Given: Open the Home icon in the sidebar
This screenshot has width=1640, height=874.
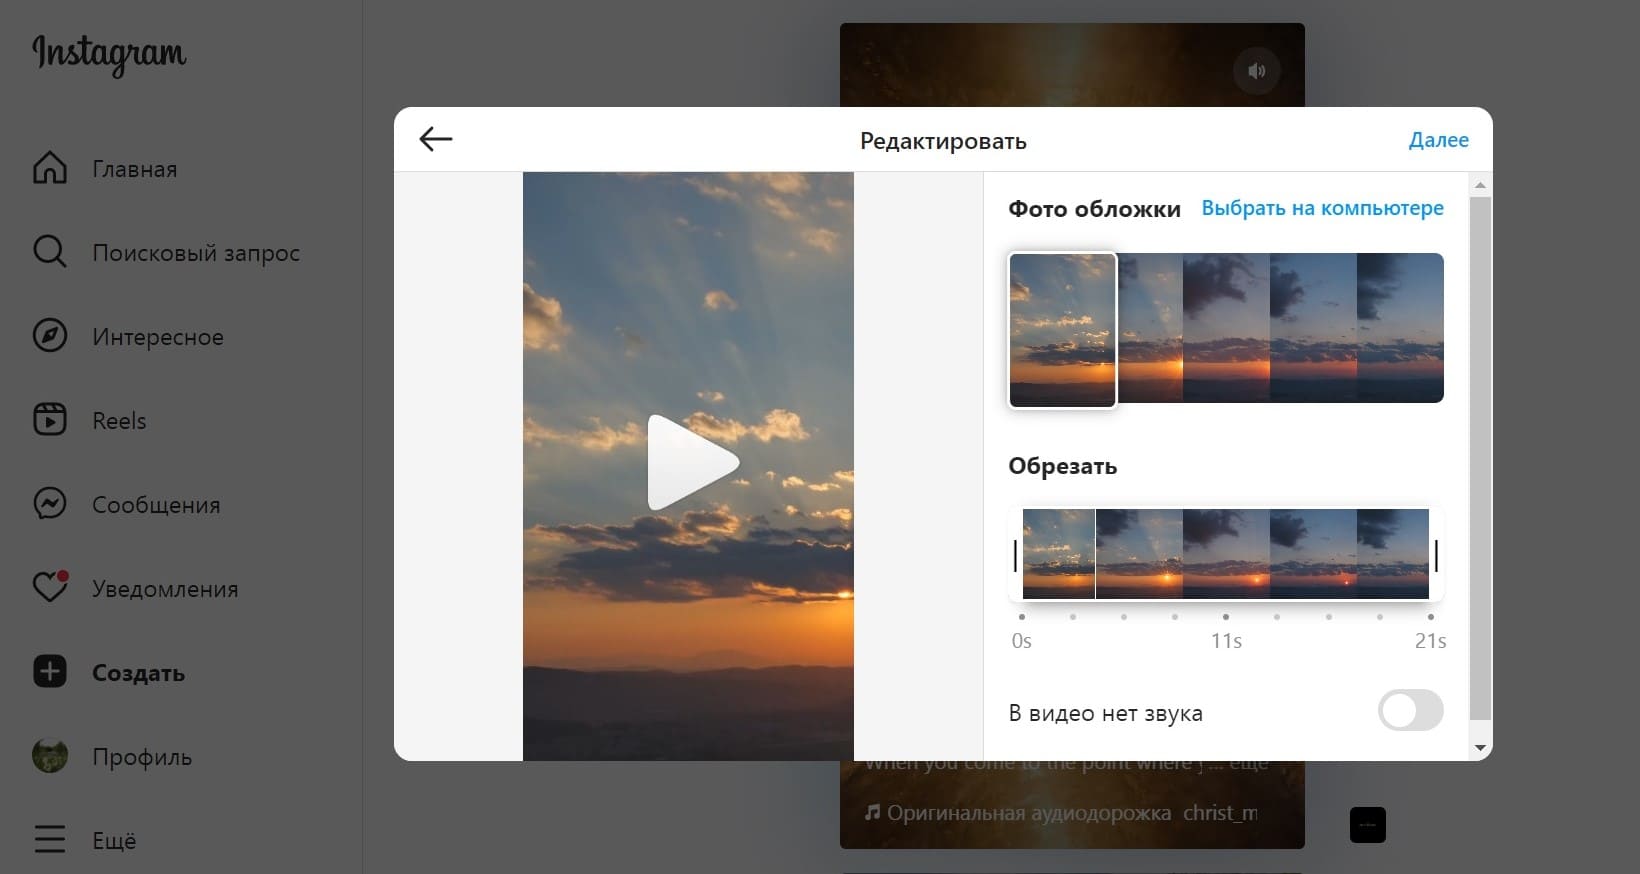Looking at the screenshot, I should tap(50, 168).
